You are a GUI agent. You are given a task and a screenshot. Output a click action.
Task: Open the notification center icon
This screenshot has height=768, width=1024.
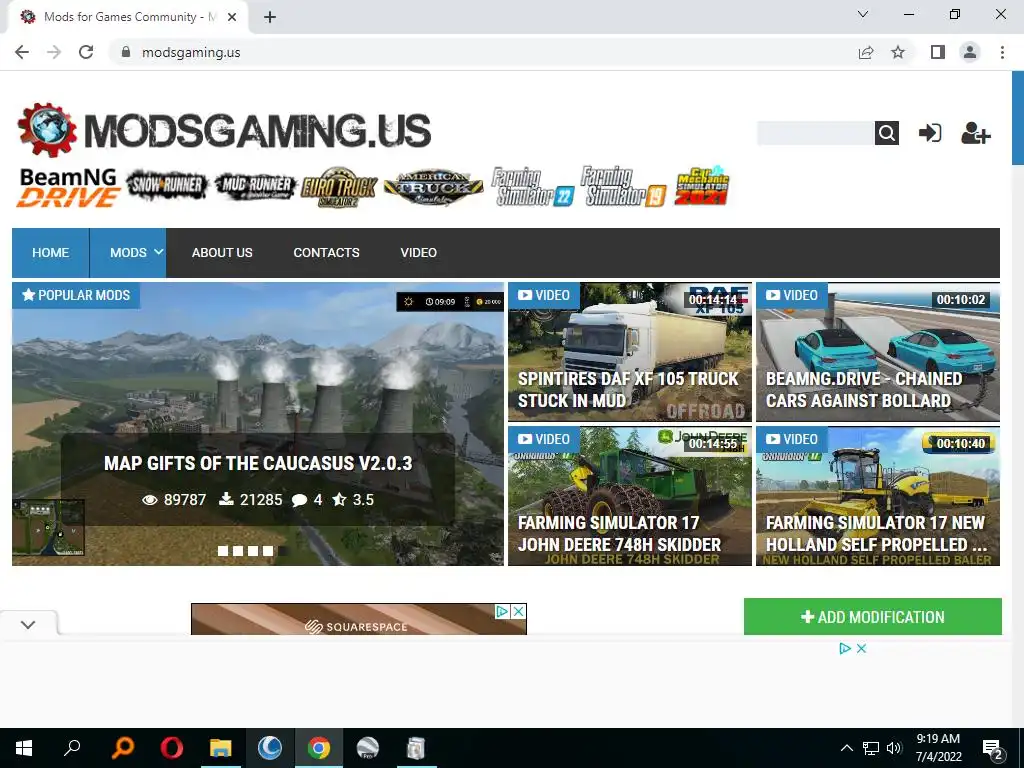993,748
